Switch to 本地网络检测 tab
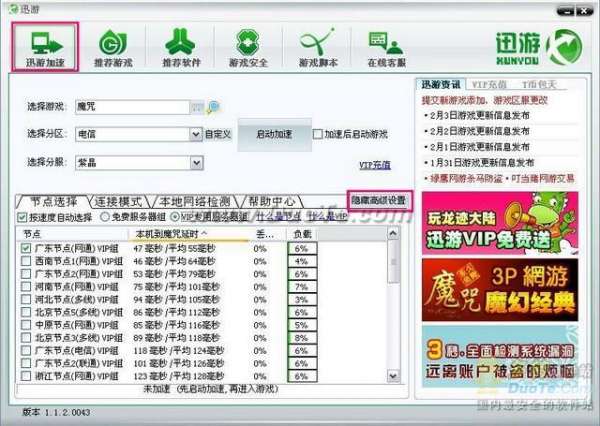Image resolution: width=600 pixels, height=426 pixels. tap(194, 201)
